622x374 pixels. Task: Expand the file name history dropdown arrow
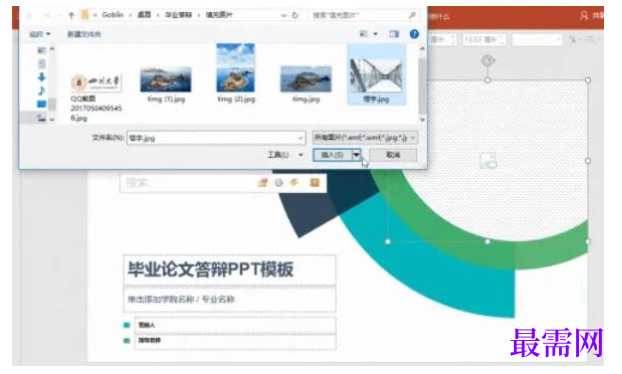300,138
